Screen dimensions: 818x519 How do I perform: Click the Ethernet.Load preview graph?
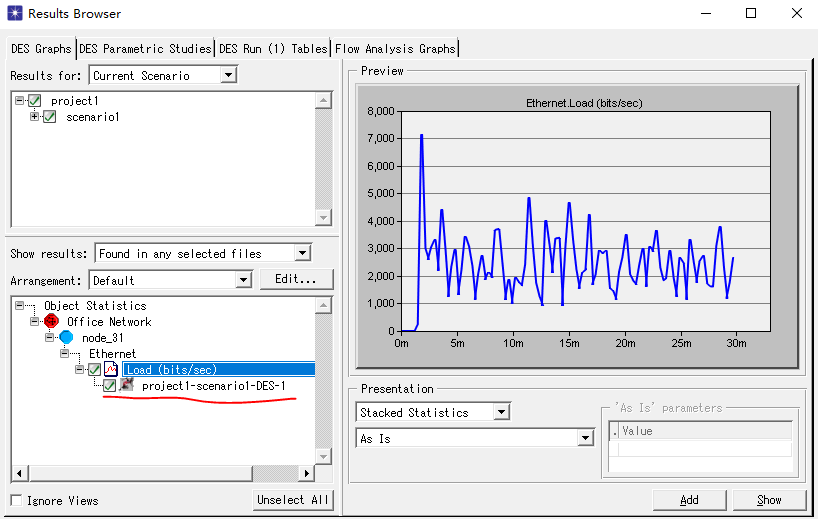[x=577, y=226]
